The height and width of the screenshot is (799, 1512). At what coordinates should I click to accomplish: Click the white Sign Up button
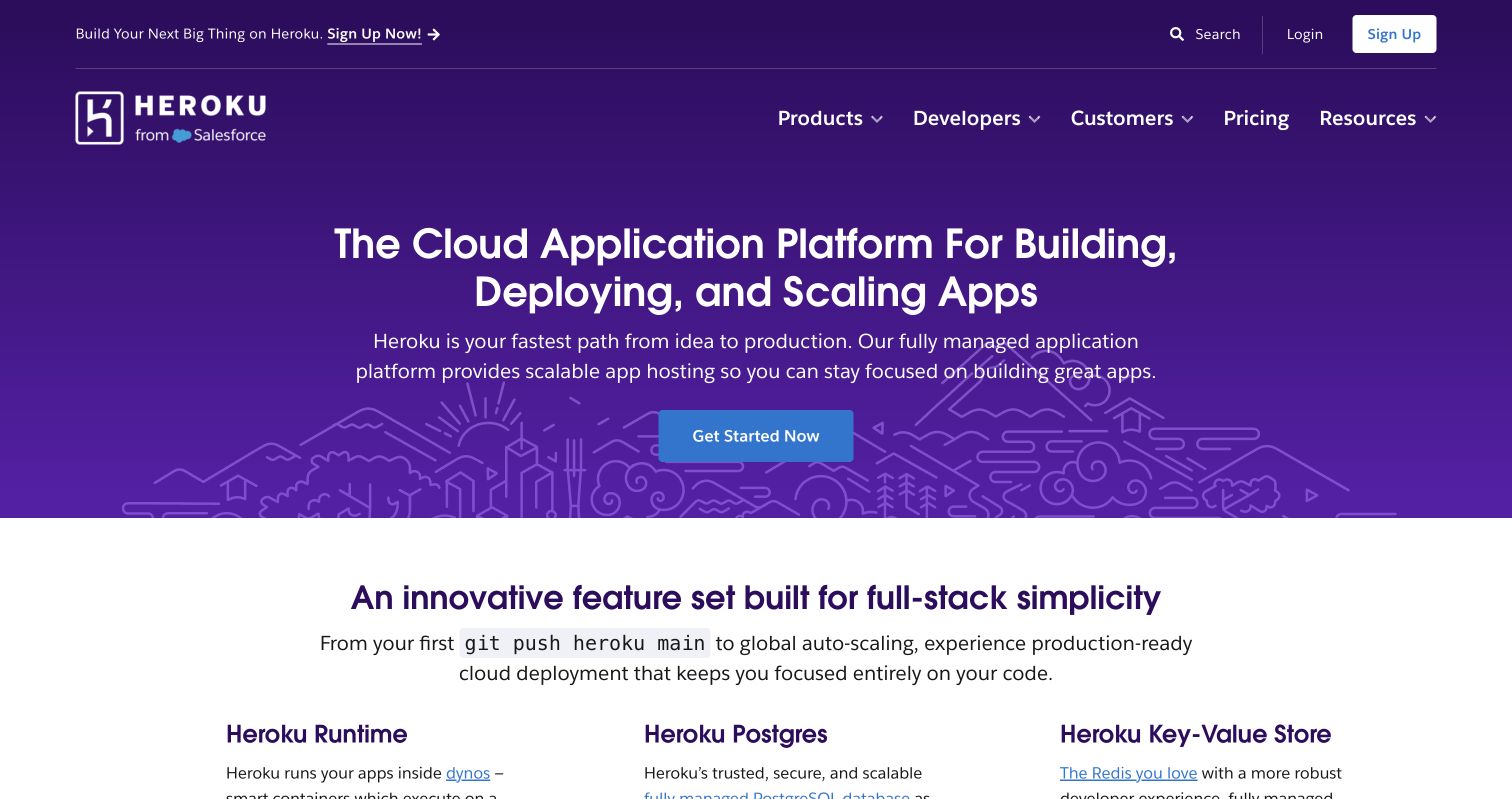pos(1394,34)
